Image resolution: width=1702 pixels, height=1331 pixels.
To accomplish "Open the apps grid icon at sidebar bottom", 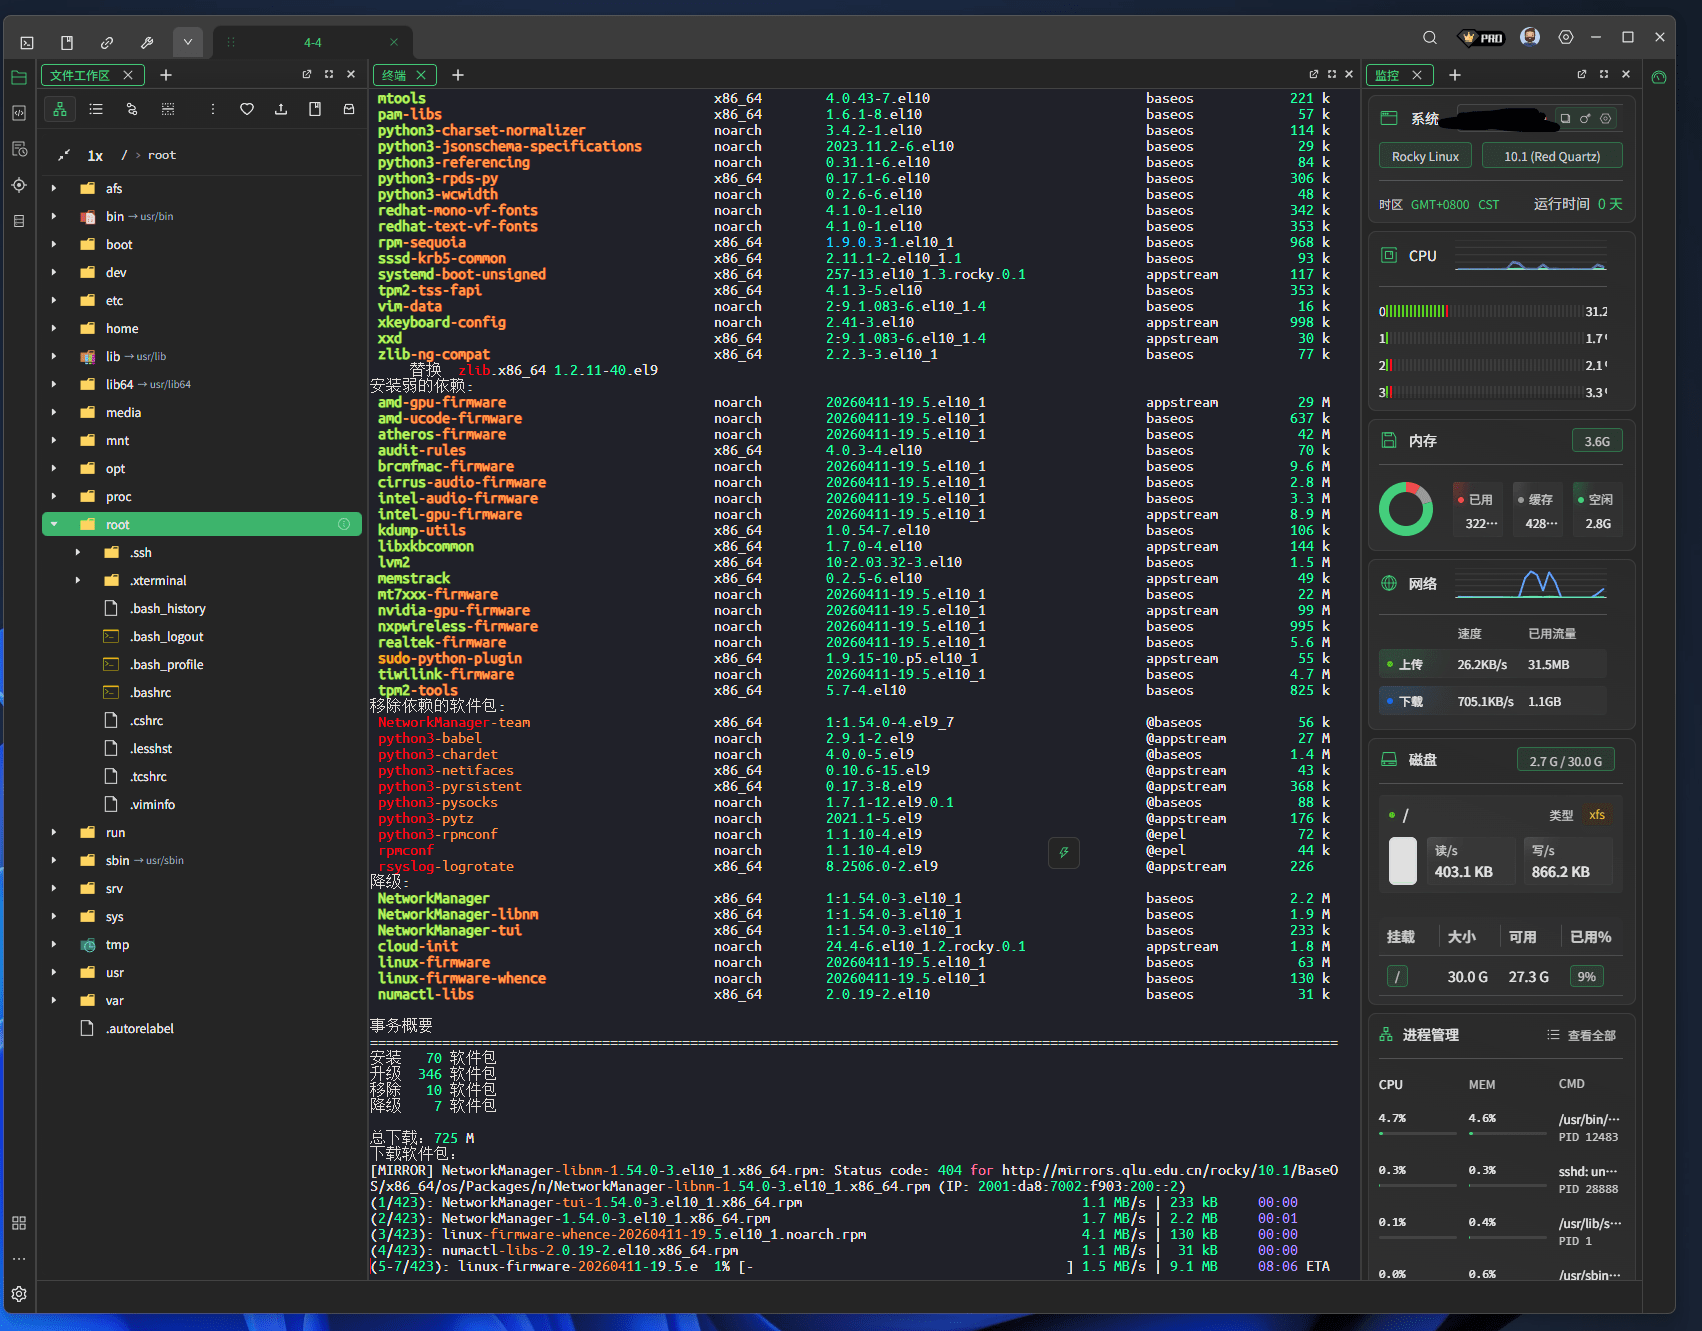I will tap(19, 1223).
